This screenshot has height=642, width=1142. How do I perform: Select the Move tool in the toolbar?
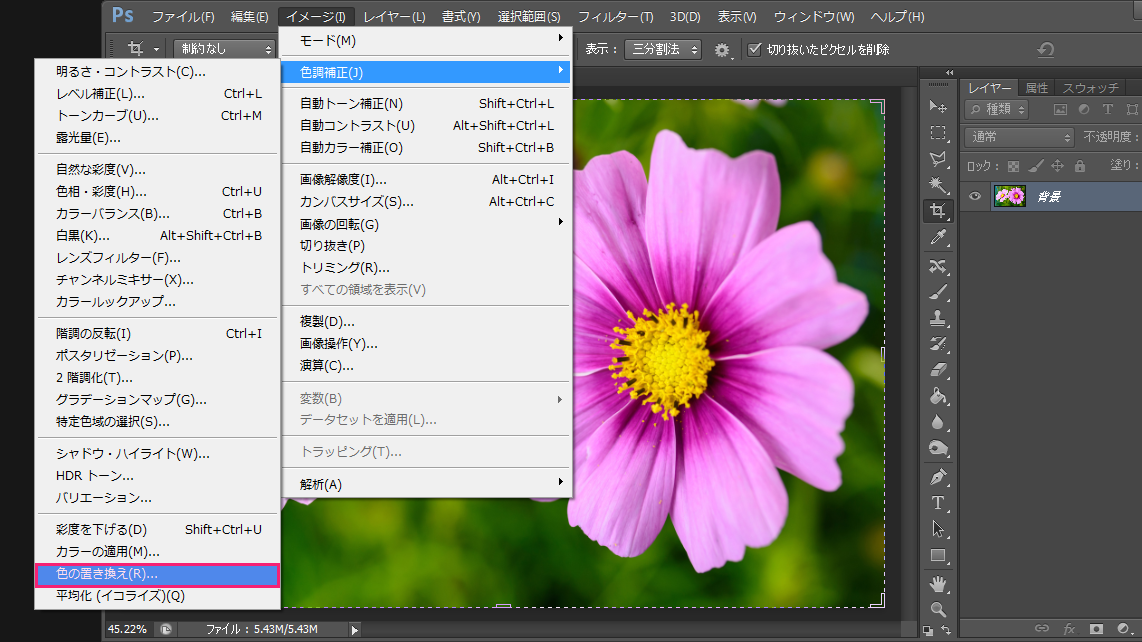coord(938,107)
